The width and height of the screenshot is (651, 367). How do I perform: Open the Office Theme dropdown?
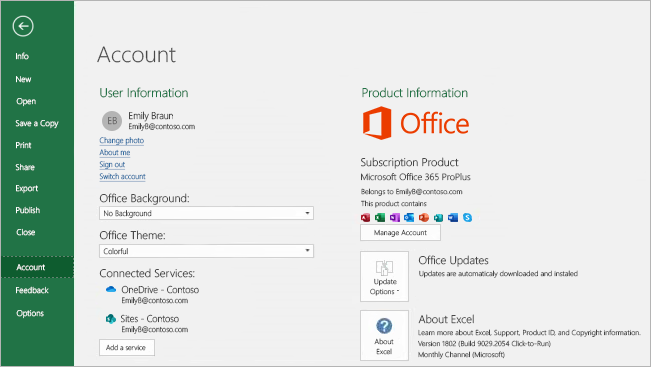coord(206,251)
